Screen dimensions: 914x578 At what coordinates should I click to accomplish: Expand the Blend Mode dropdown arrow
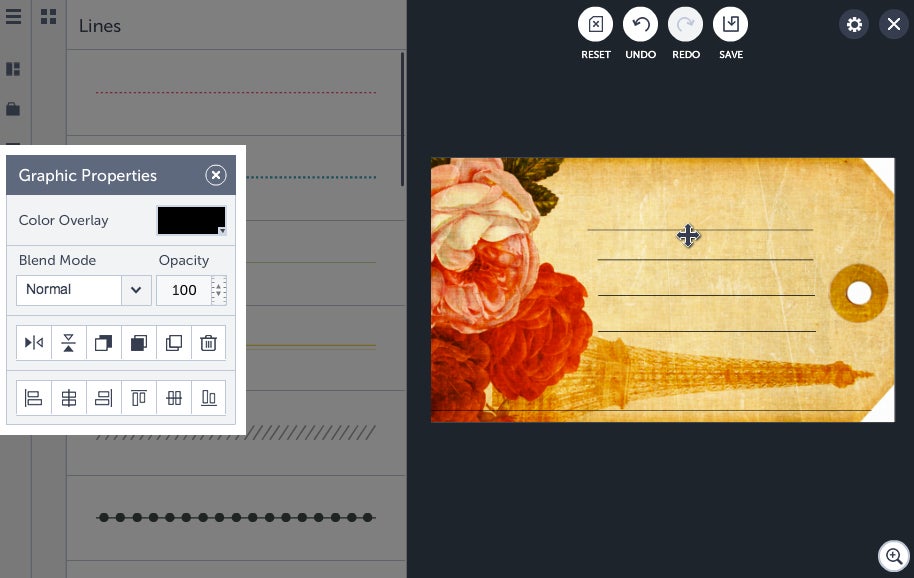coord(136,290)
